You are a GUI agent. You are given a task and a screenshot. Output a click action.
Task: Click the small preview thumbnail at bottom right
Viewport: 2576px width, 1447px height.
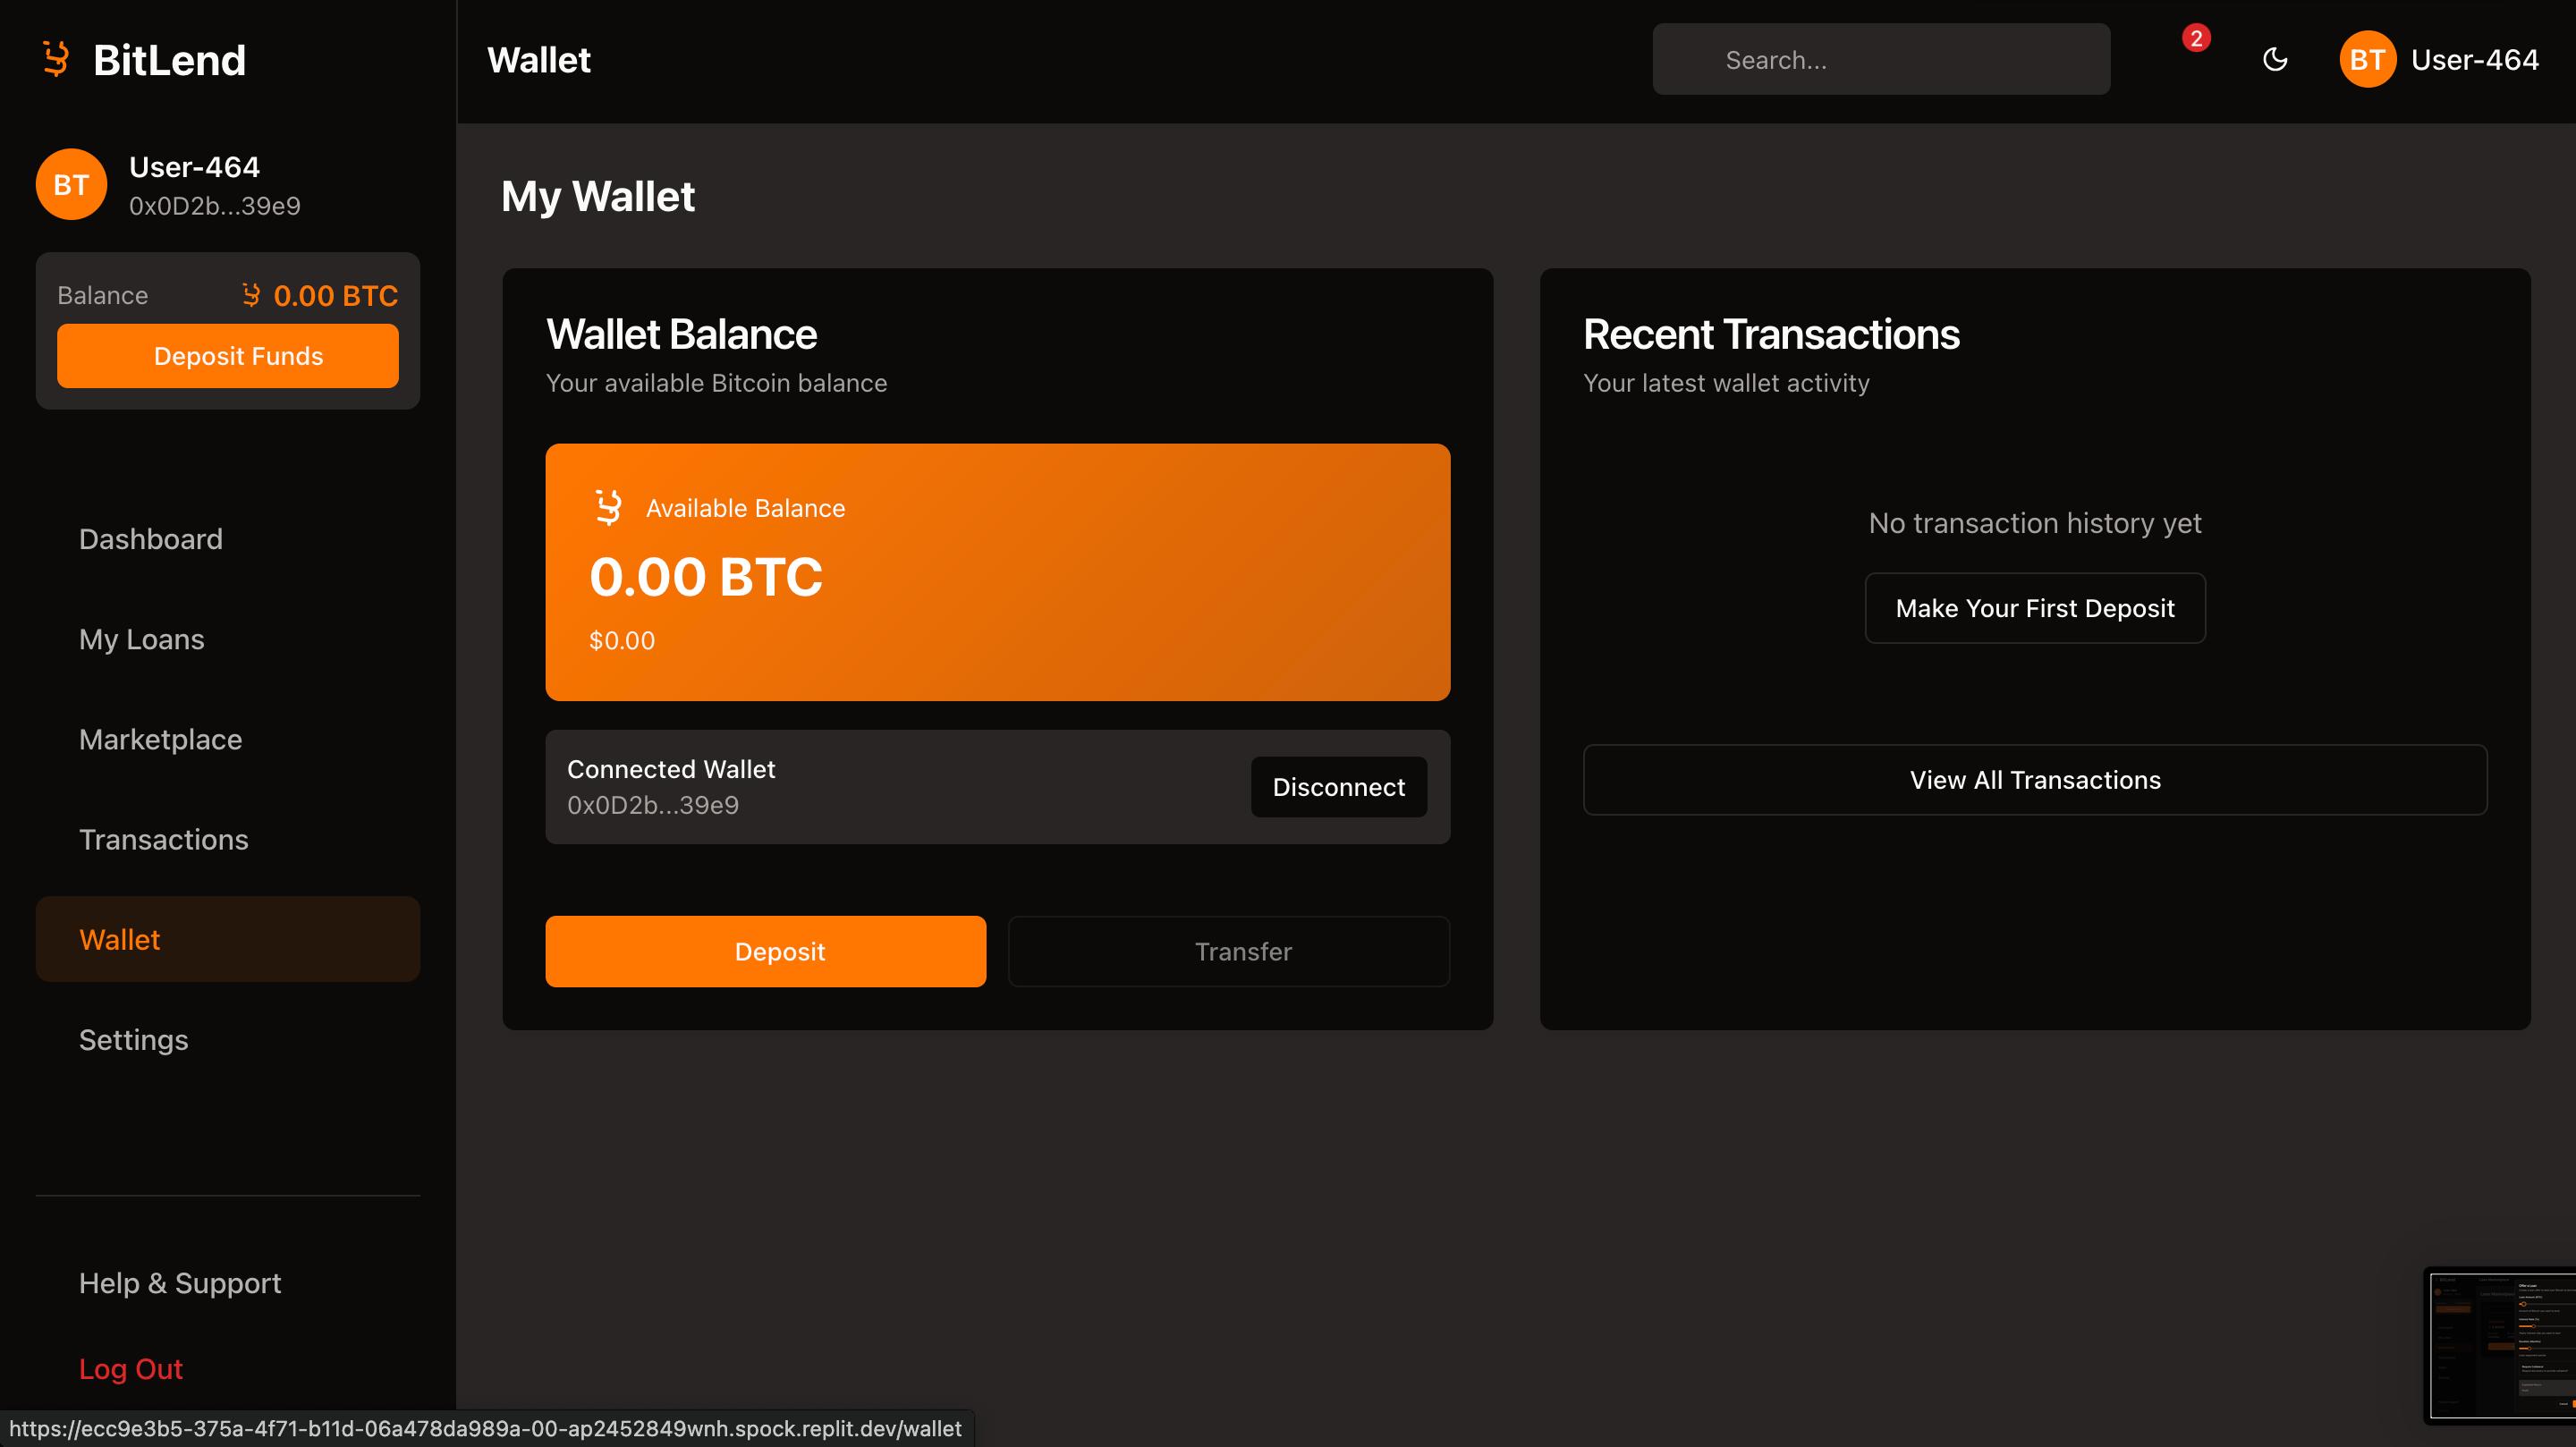coord(2498,1344)
